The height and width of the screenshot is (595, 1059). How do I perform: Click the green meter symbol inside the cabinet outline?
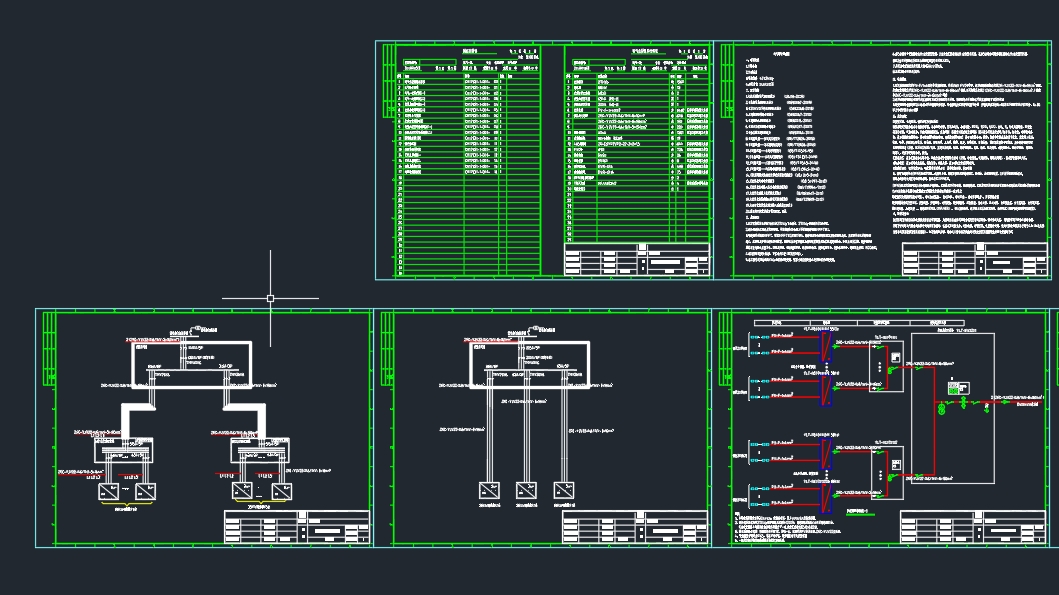pos(958,388)
